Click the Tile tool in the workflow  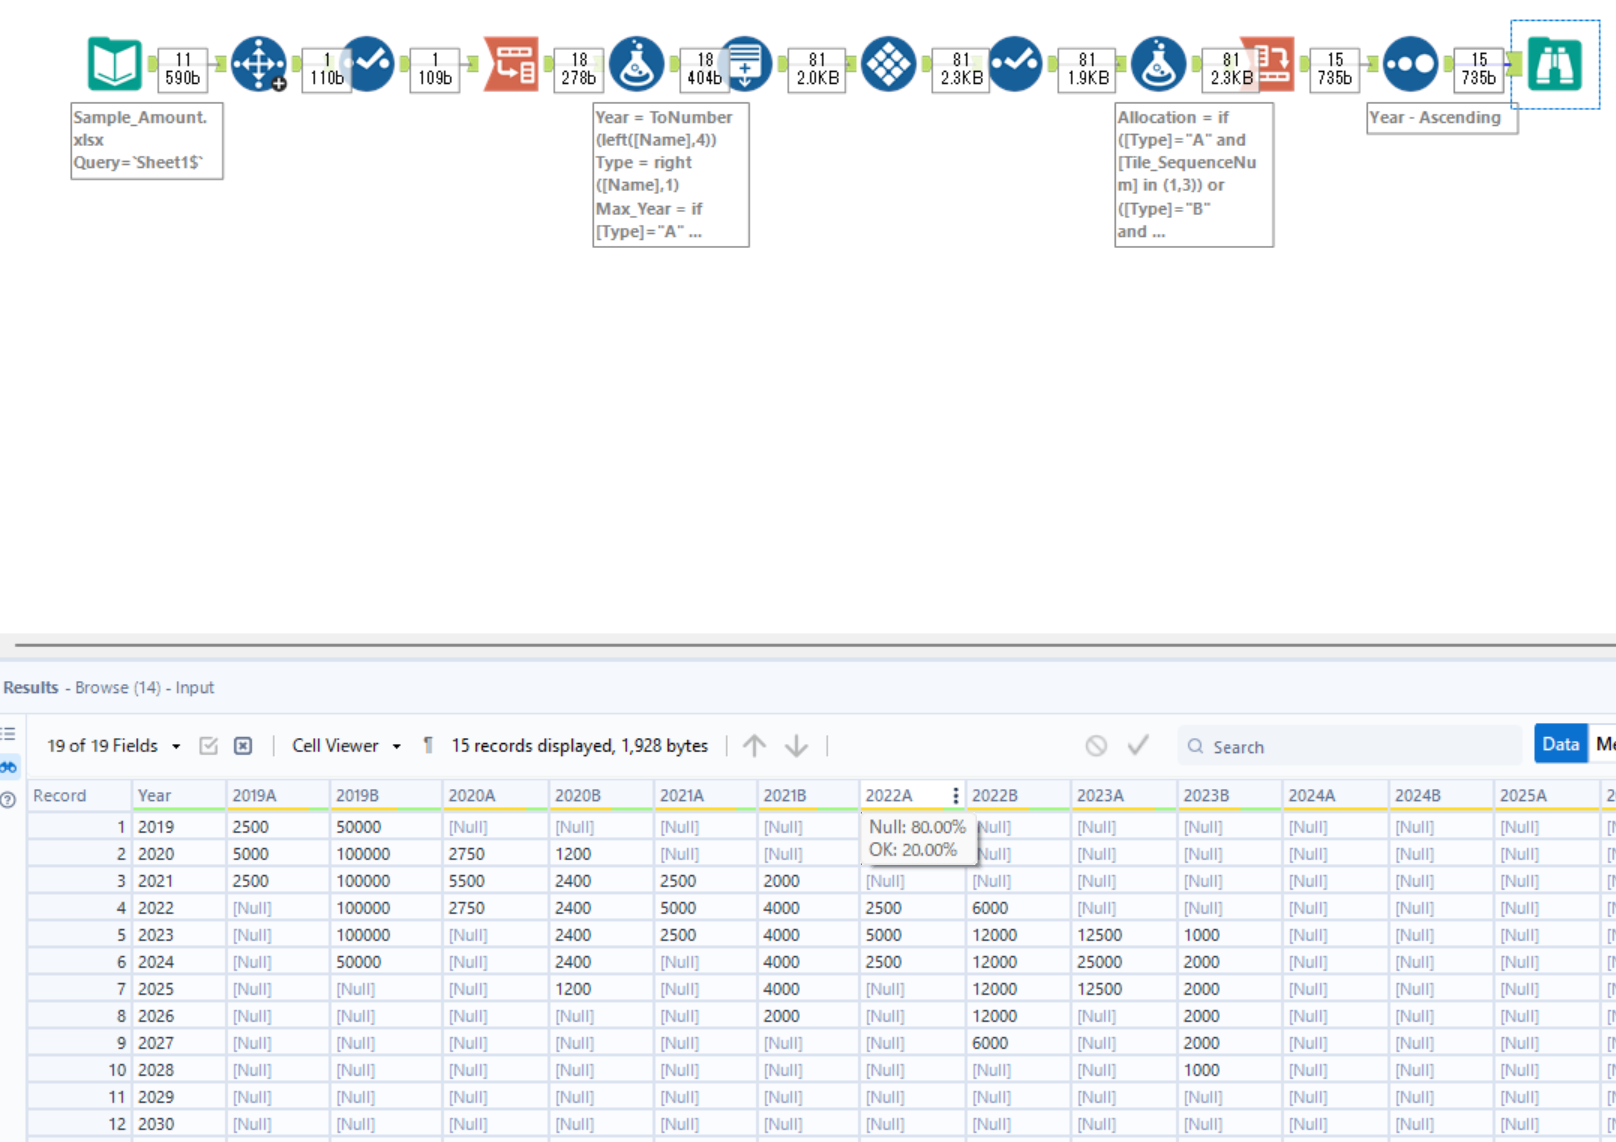888,63
